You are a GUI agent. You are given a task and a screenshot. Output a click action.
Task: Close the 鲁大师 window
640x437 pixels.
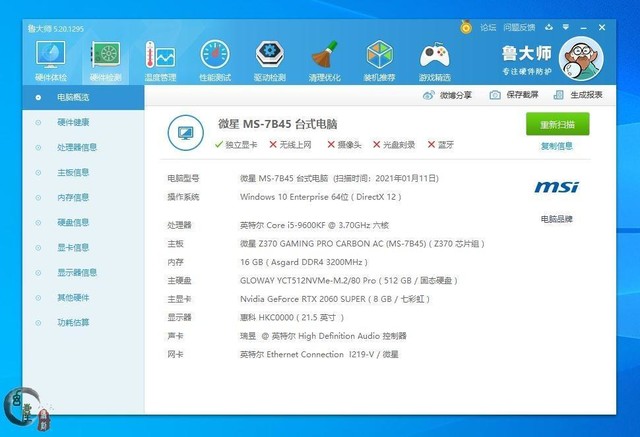point(602,27)
